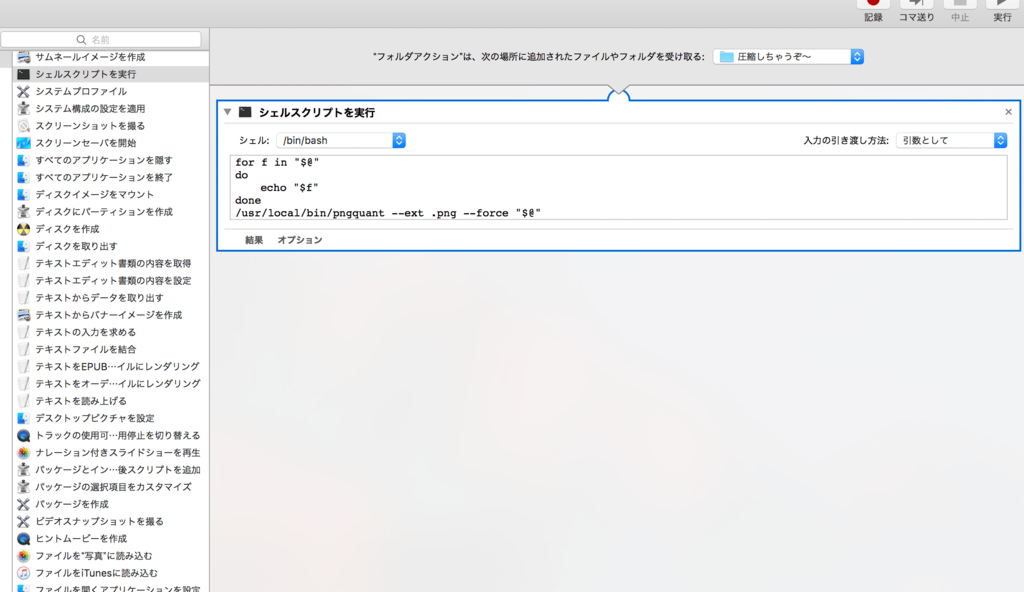Select システム構成の設定を適用 action icon
The image size is (1024, 592).
pos(24,108)
